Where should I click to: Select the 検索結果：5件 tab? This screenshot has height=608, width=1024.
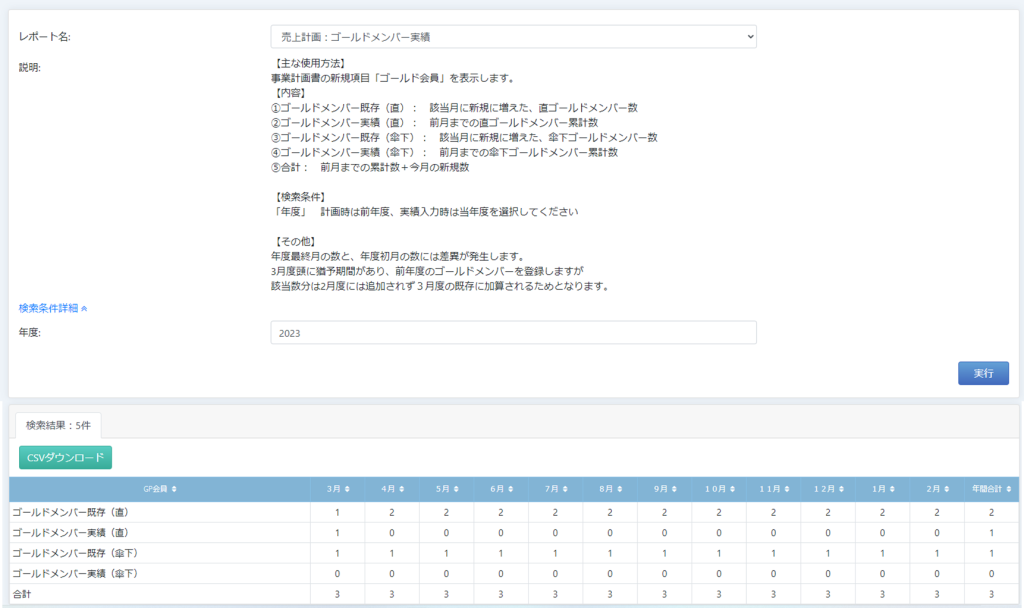click(57, 424)
